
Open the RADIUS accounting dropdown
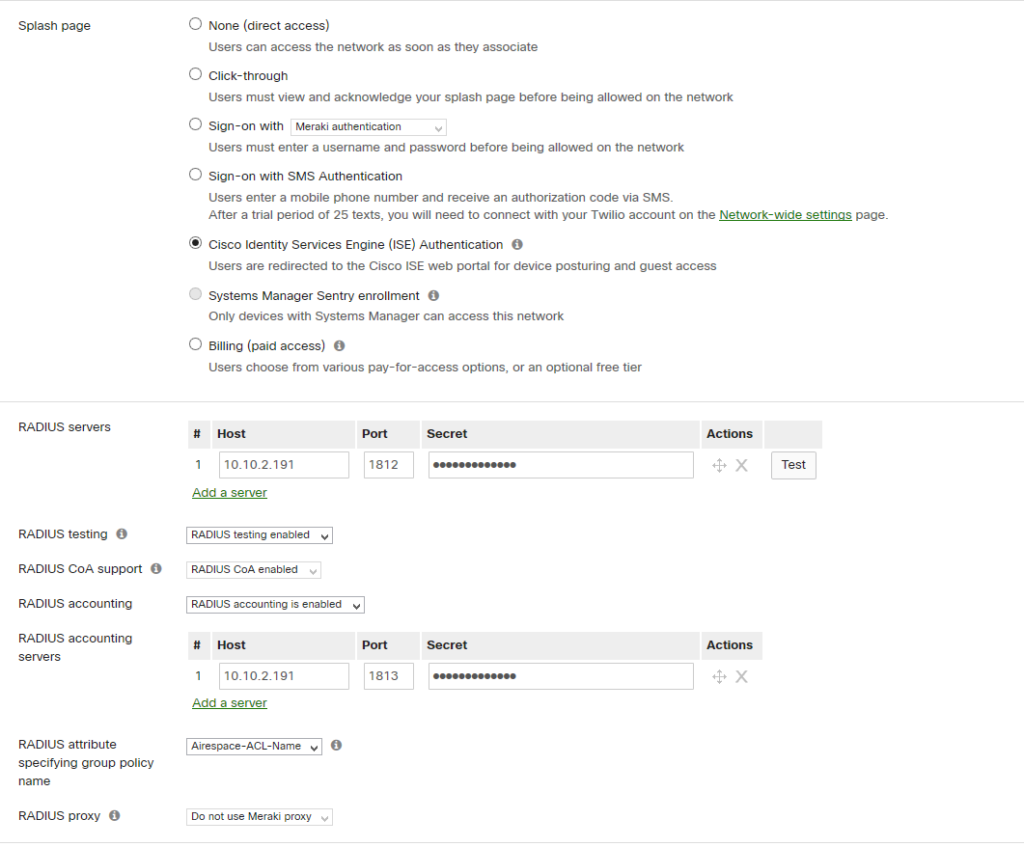point(274,604)
